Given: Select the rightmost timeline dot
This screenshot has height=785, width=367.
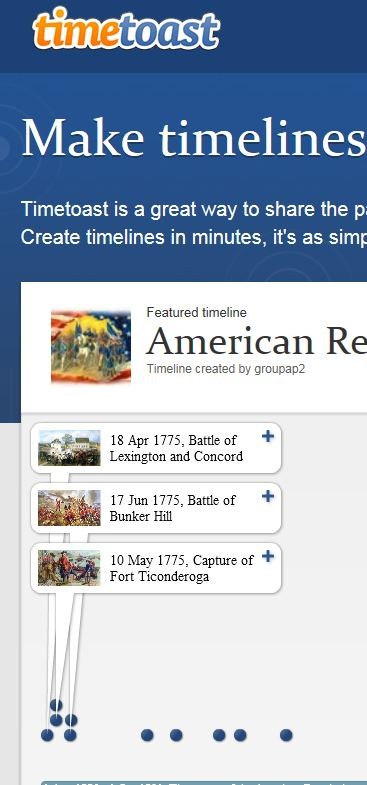Looking at the screenshot, I should (286, 735).
